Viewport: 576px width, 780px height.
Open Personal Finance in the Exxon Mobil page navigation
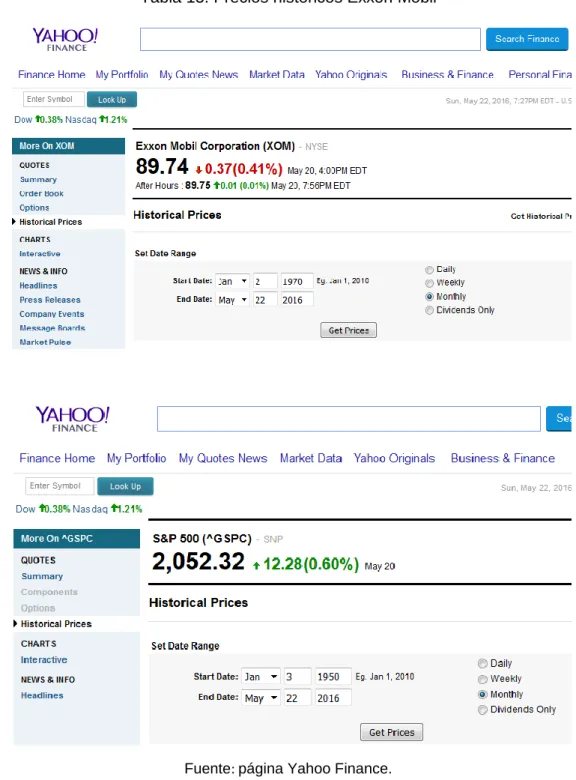[540, 75]
